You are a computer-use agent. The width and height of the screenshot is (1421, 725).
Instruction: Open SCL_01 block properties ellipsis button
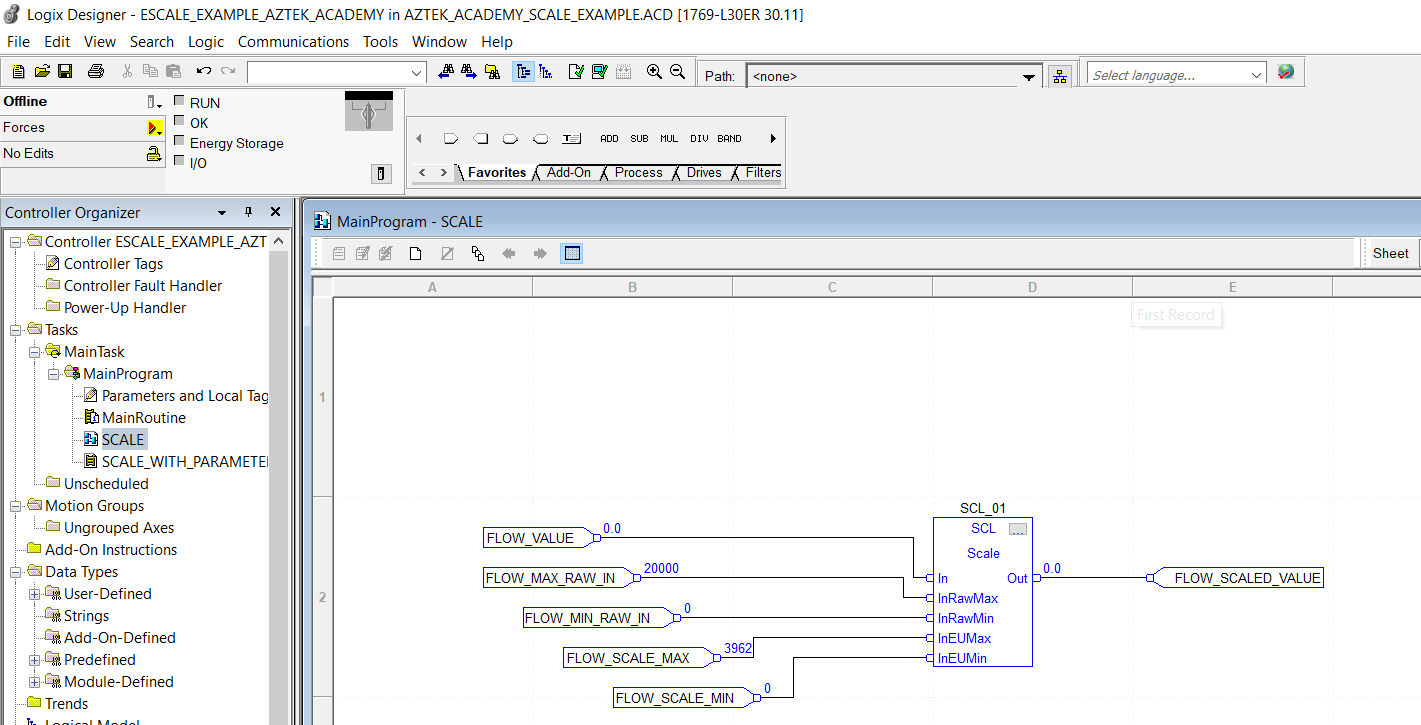(x=1018, y=529)
